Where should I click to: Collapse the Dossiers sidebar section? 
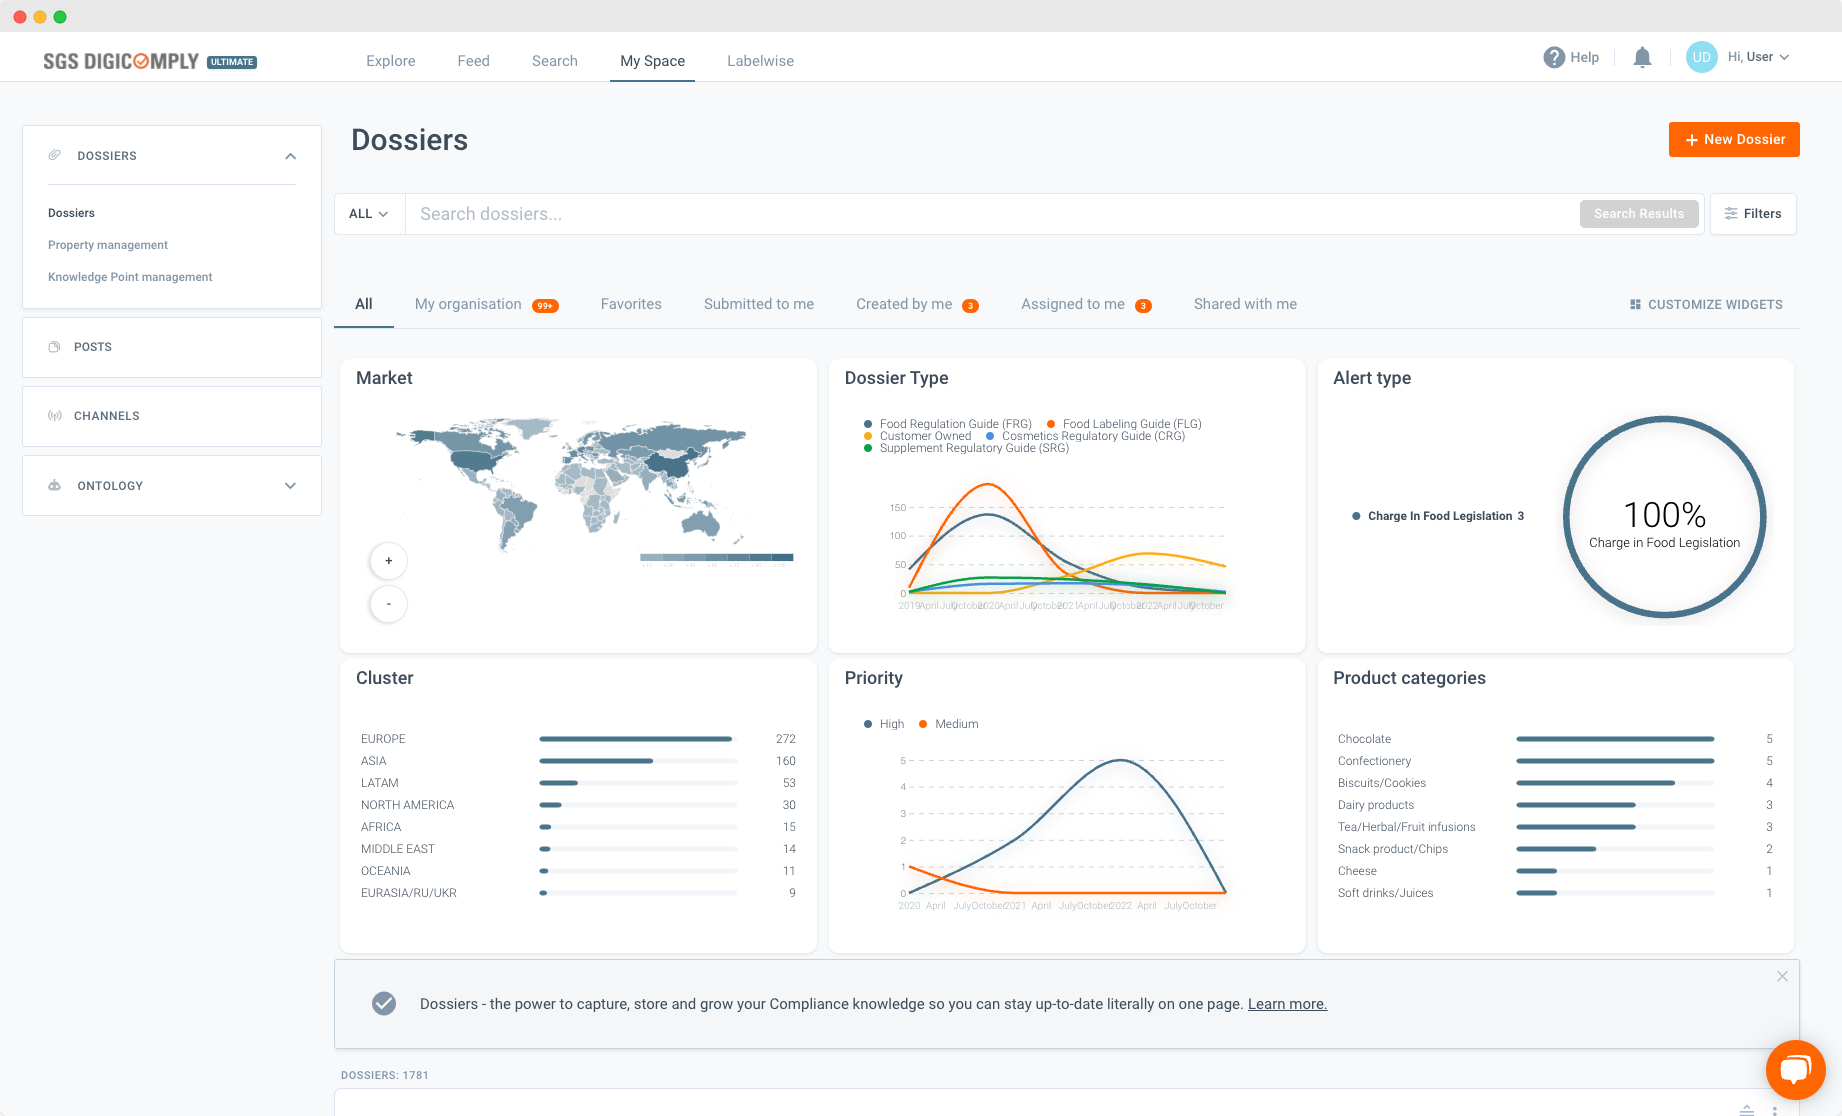tap(290, 156)
